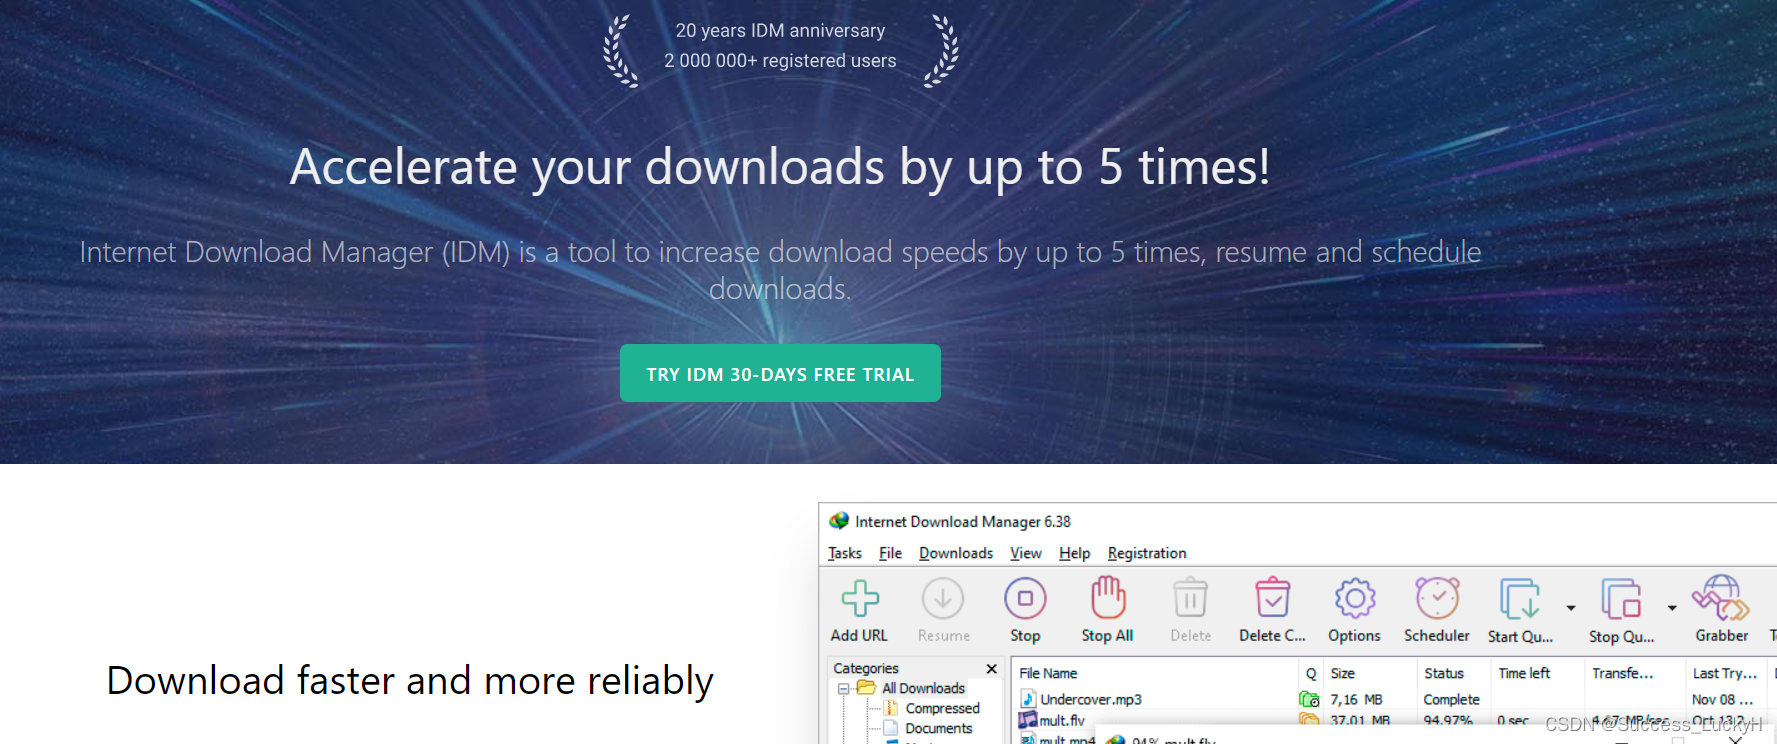
Task: Click the Stop download icon
Action: pos(1025,599)
